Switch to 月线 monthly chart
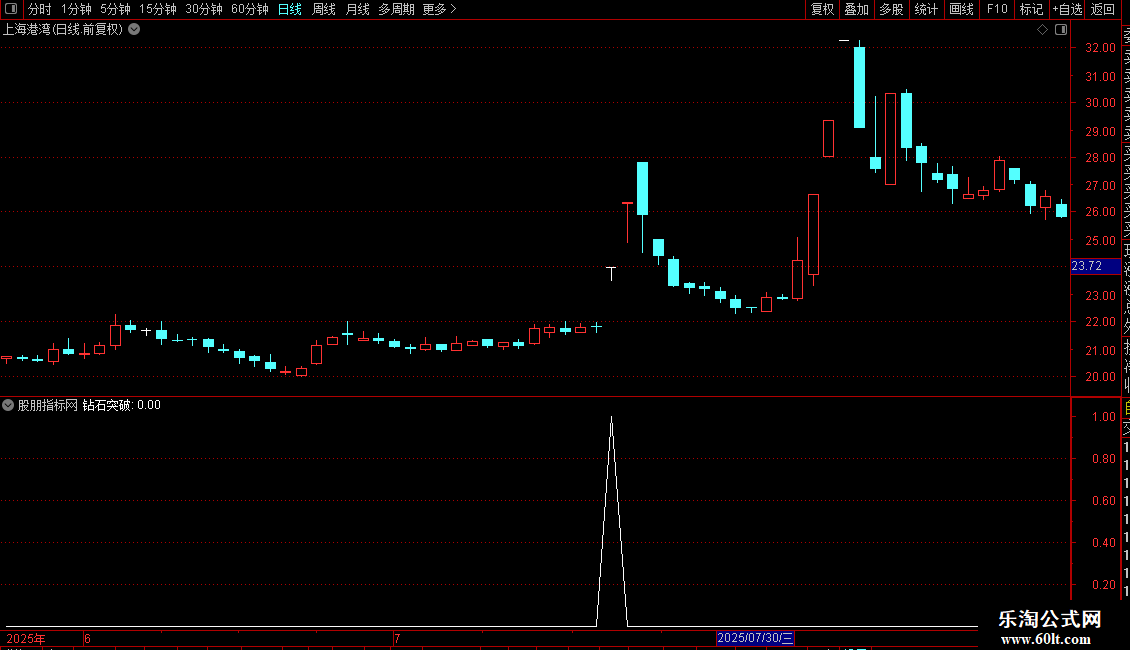The width and height of the screenshot is (1130, 650). coord(357,9)
